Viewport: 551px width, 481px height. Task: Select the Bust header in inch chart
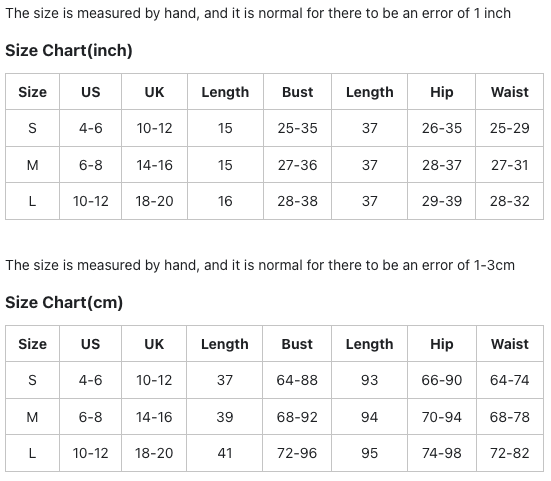click(297, 92)
